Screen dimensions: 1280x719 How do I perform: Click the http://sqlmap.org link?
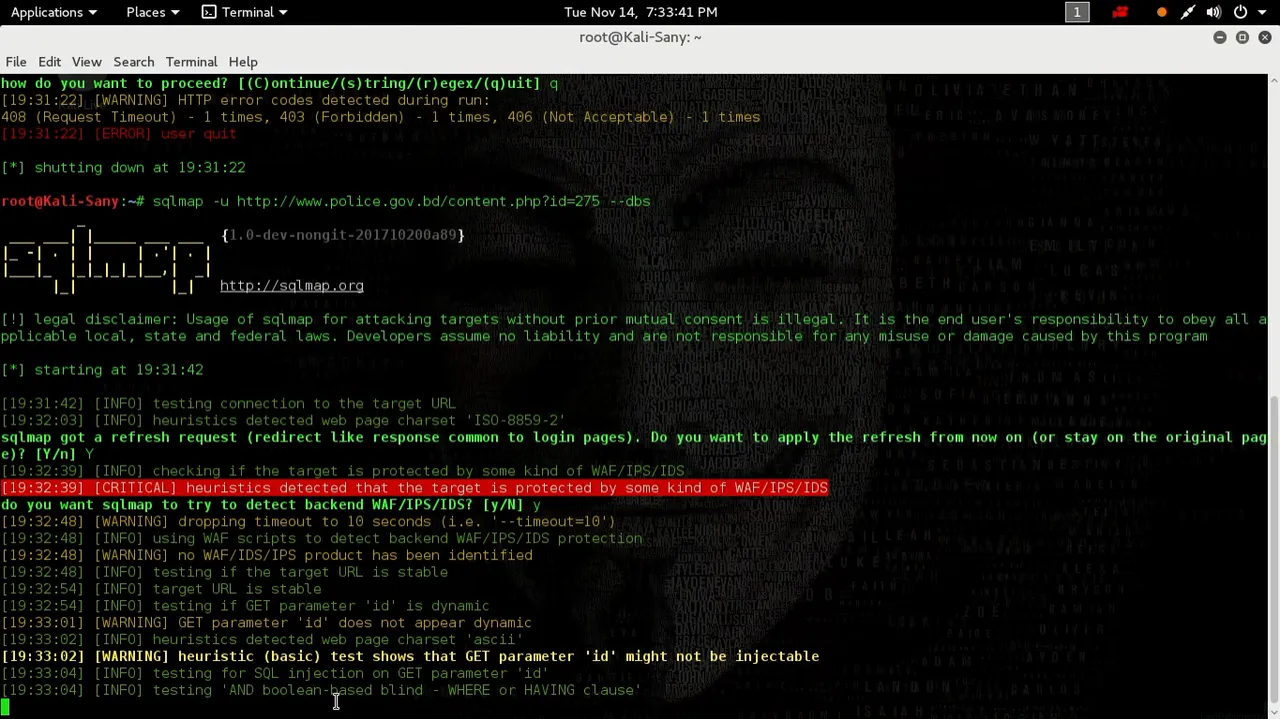291,286
